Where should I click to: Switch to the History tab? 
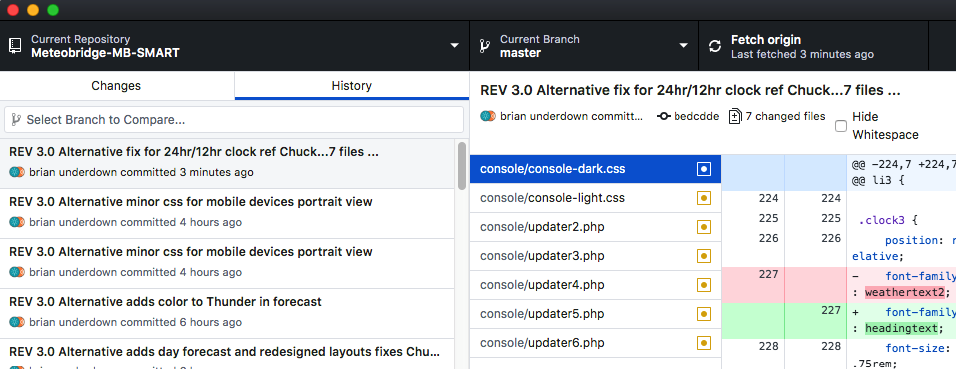(352, 85)
